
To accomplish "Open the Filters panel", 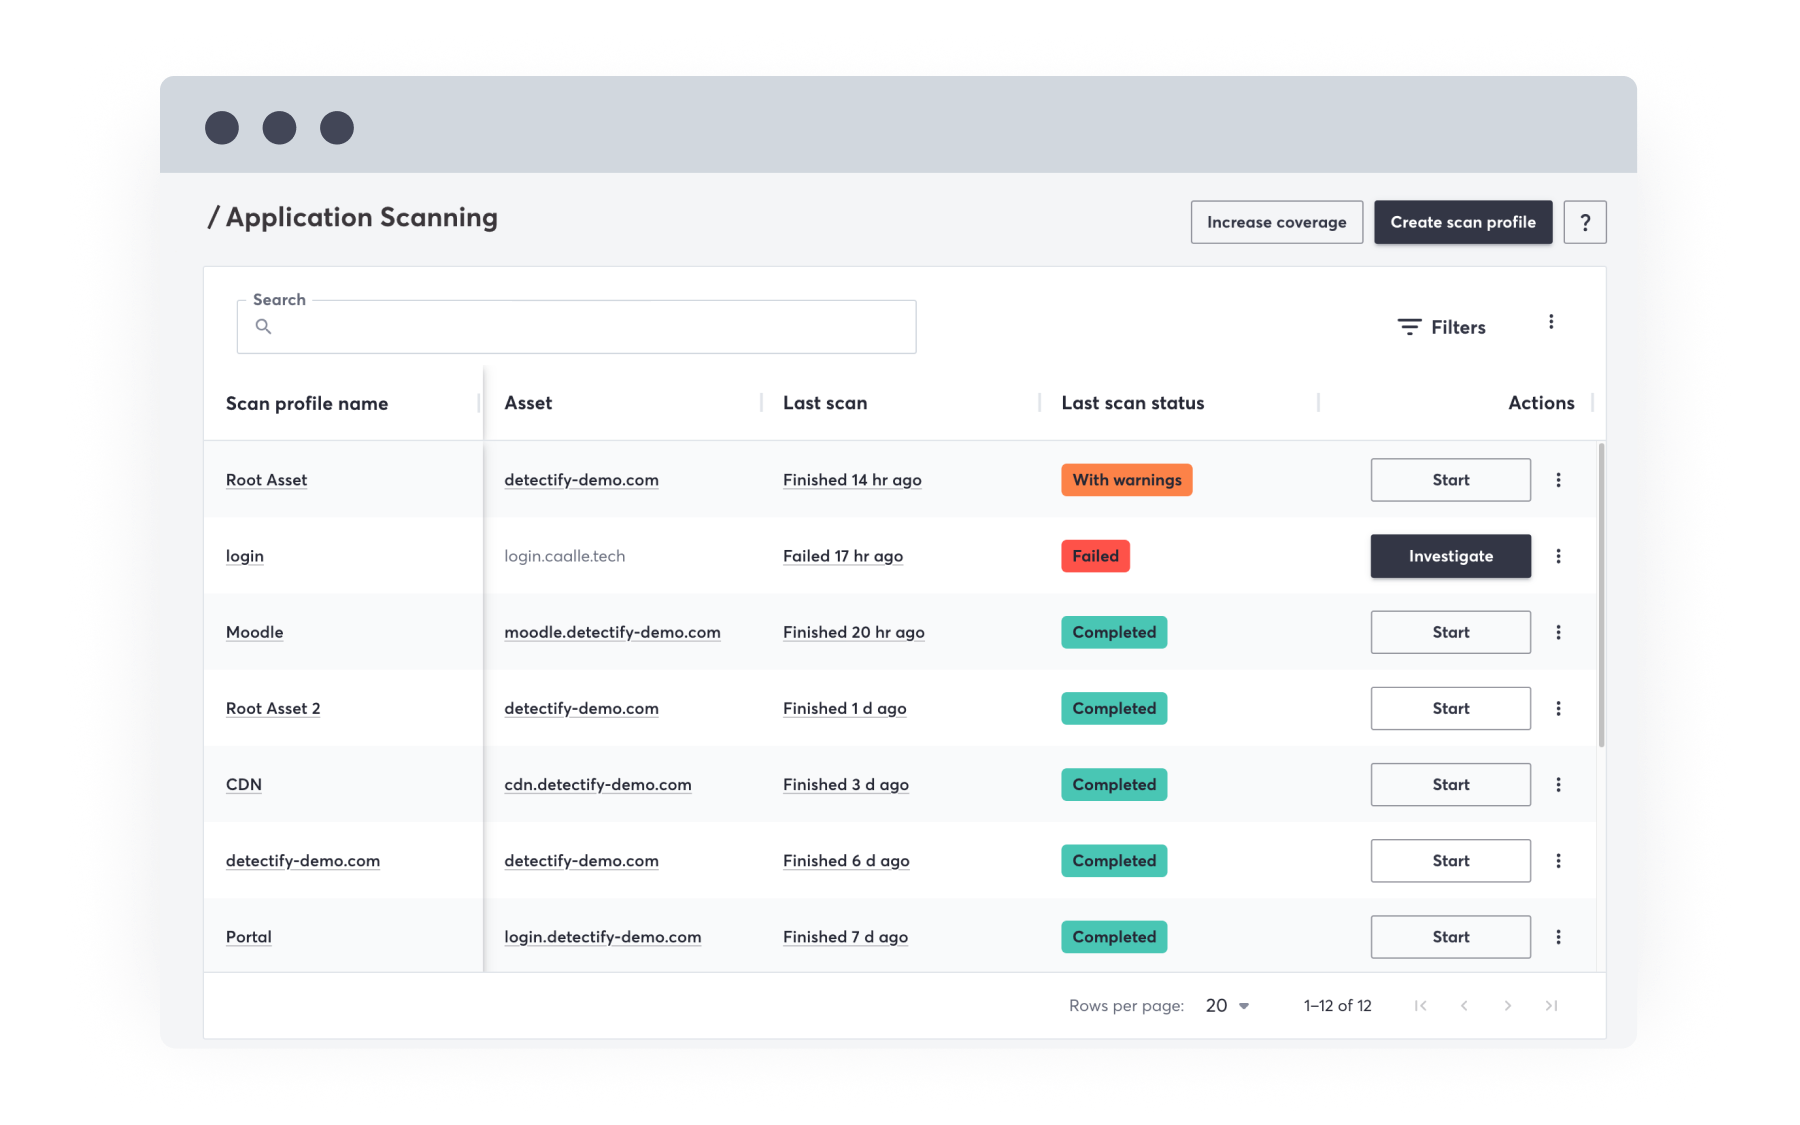I will pos(1441,327).
